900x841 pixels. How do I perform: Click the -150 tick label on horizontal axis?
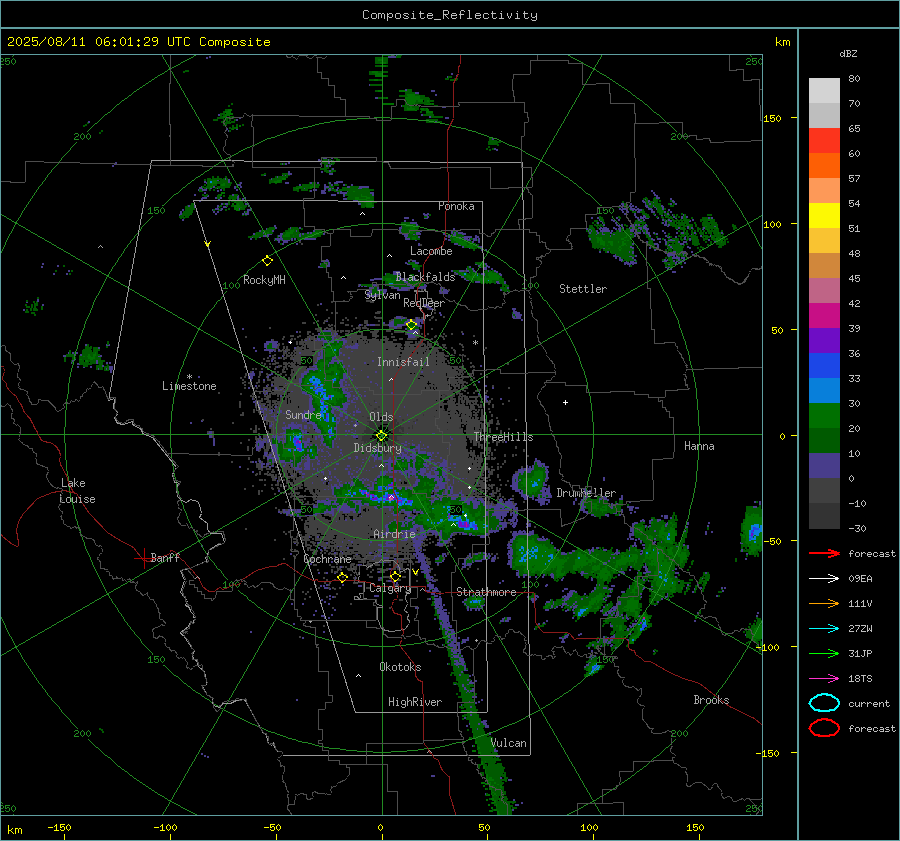coord(59,827)
